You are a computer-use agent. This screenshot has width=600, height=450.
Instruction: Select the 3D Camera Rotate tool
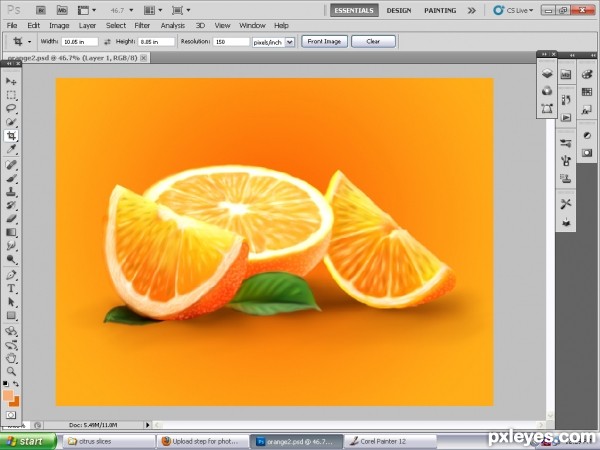(x=11, y=345)
